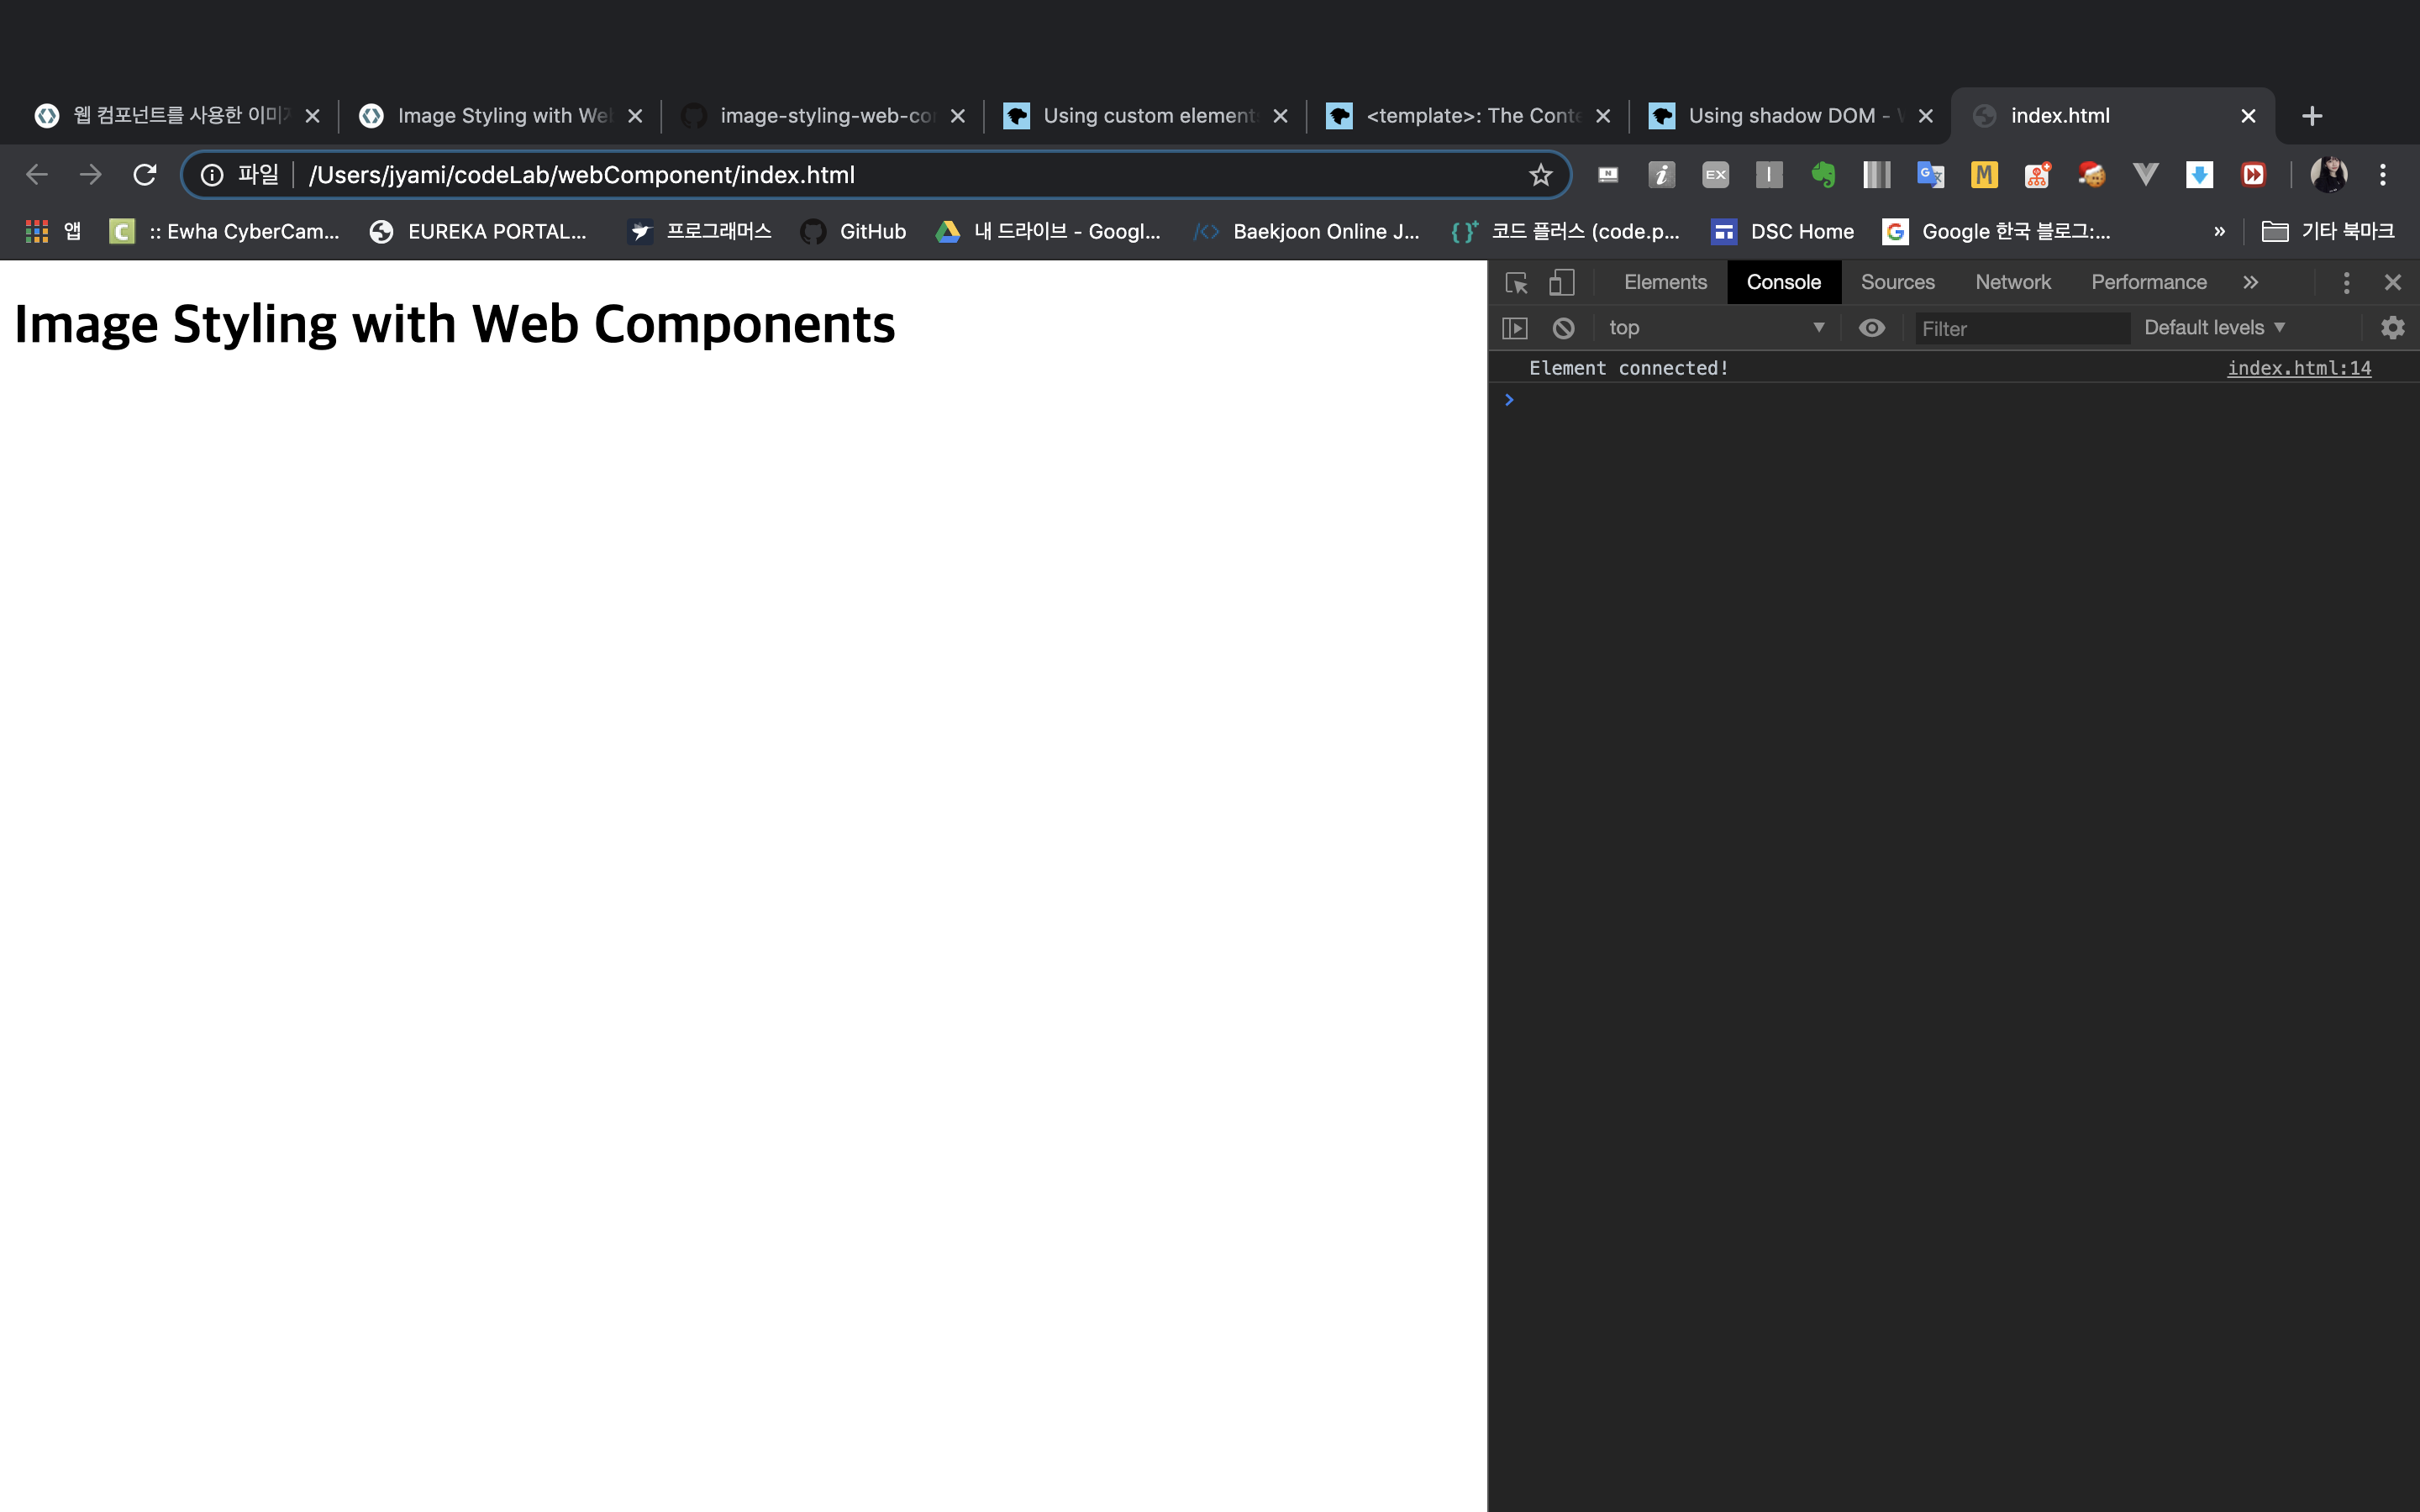Click the inspect element picker icon
The height and width of the screenshot is (1512, 2420).
click(1516, 283)
